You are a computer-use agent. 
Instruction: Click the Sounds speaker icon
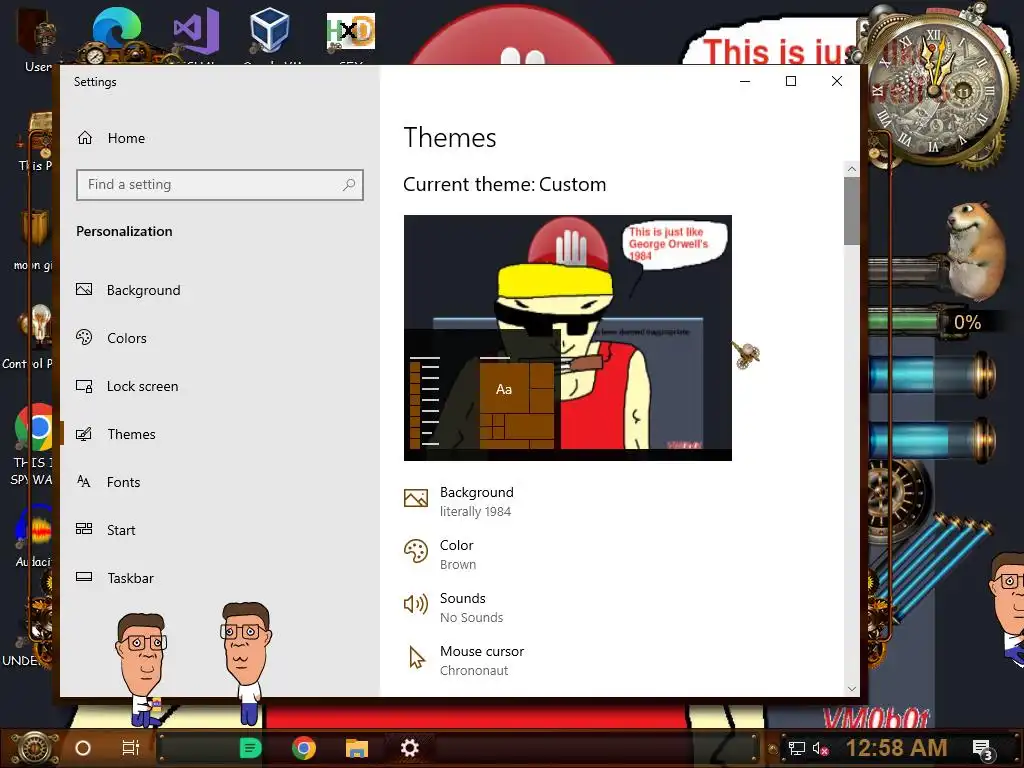tap(416, 604)
